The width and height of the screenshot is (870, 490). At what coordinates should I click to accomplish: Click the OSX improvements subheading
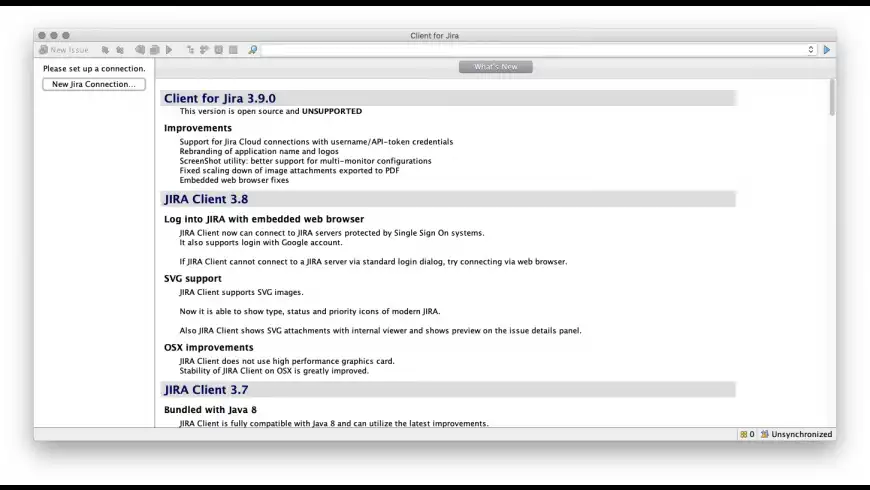[x=209, y=347]
